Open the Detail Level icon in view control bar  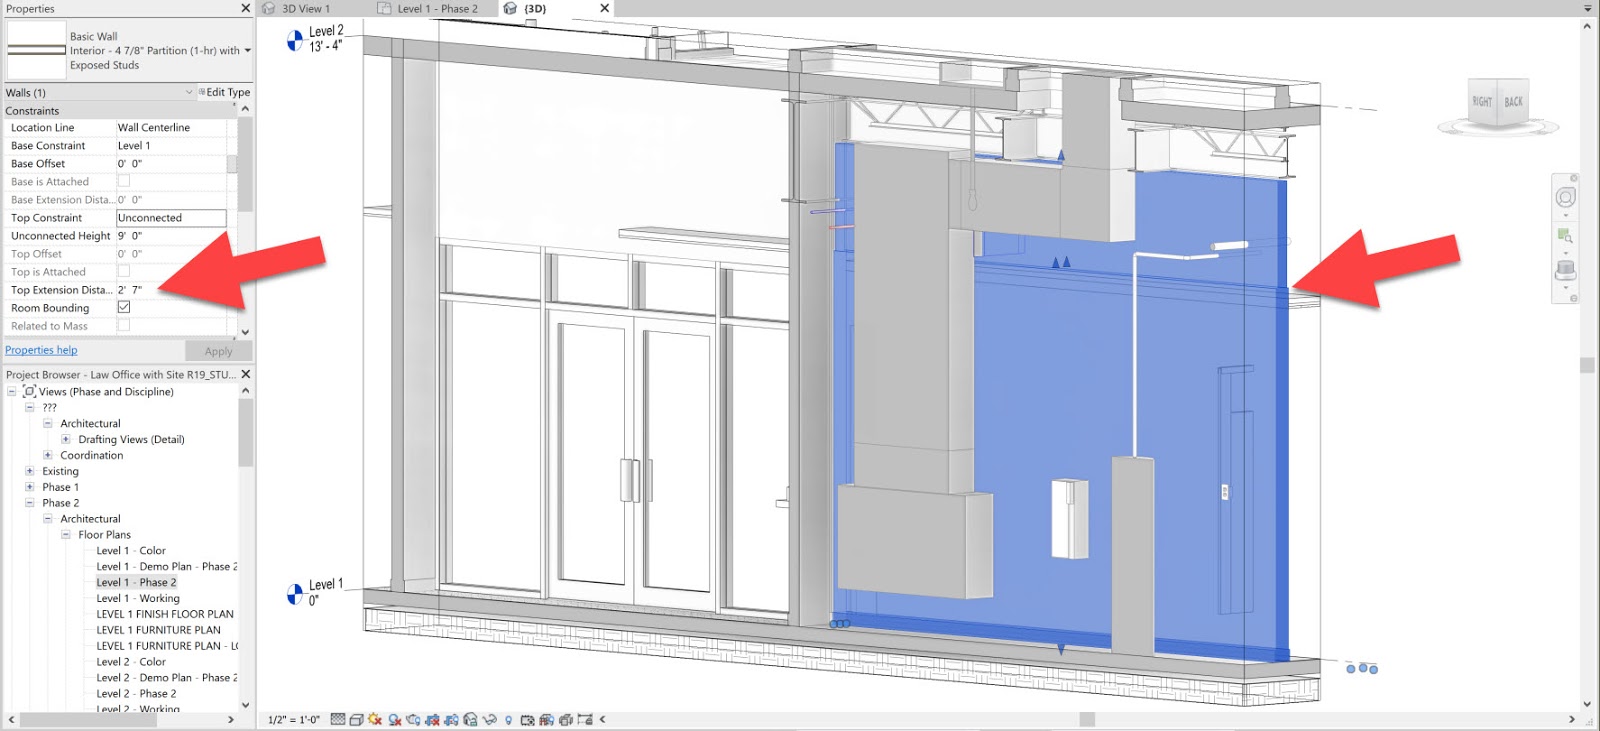click(338, 719)
